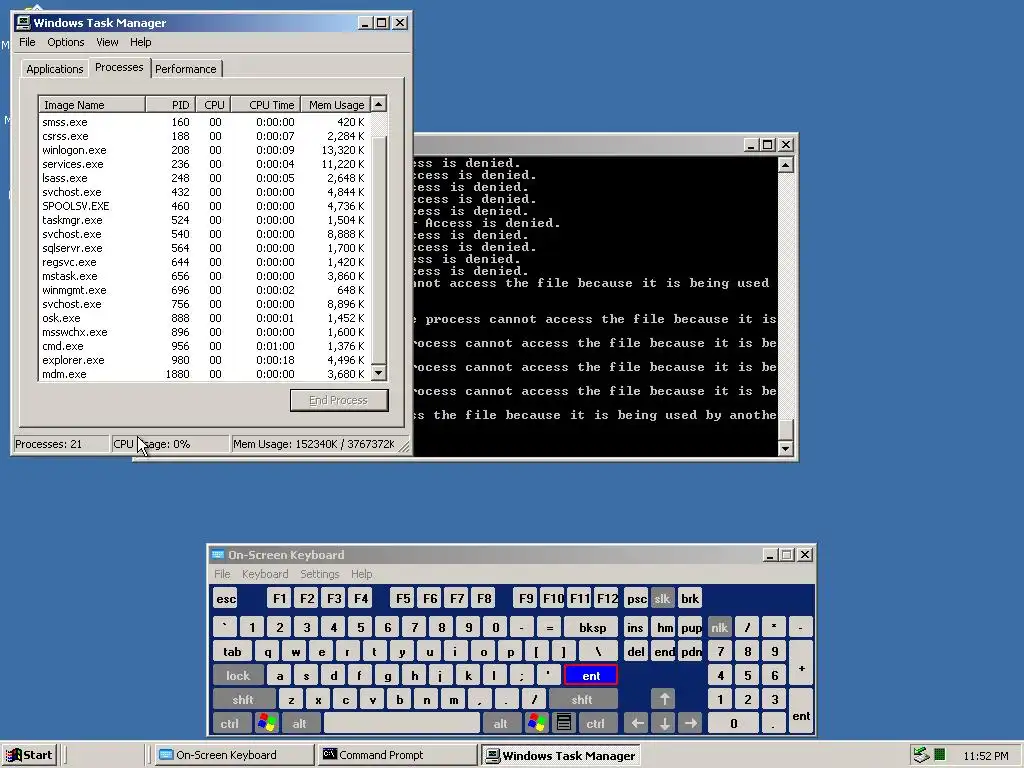Switch to the Applications tab

pos(55,69)
